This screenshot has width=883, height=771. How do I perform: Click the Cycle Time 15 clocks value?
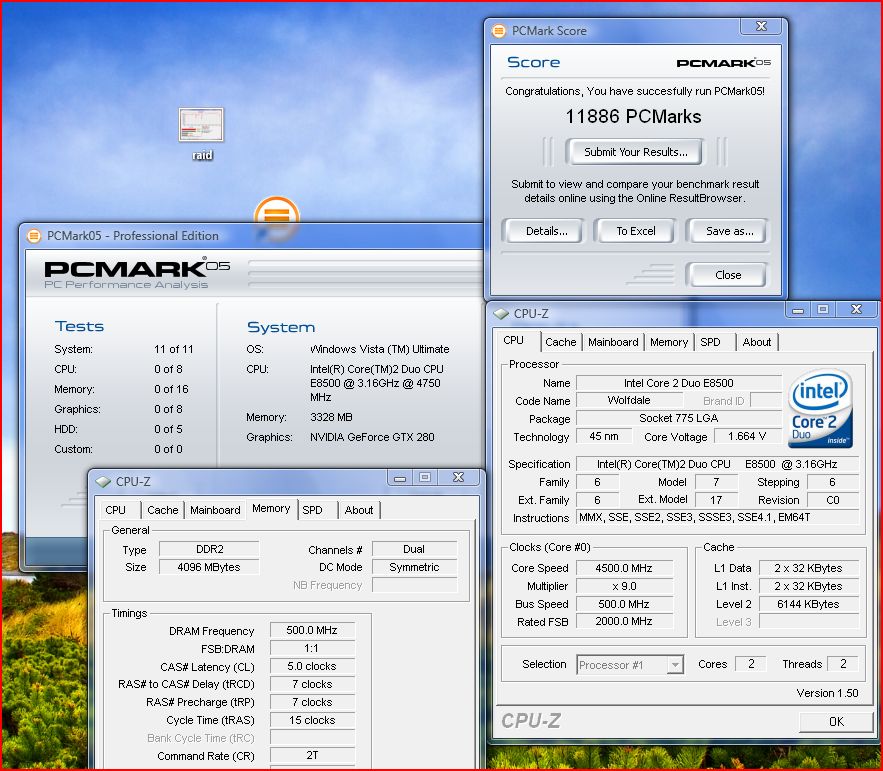312,720
